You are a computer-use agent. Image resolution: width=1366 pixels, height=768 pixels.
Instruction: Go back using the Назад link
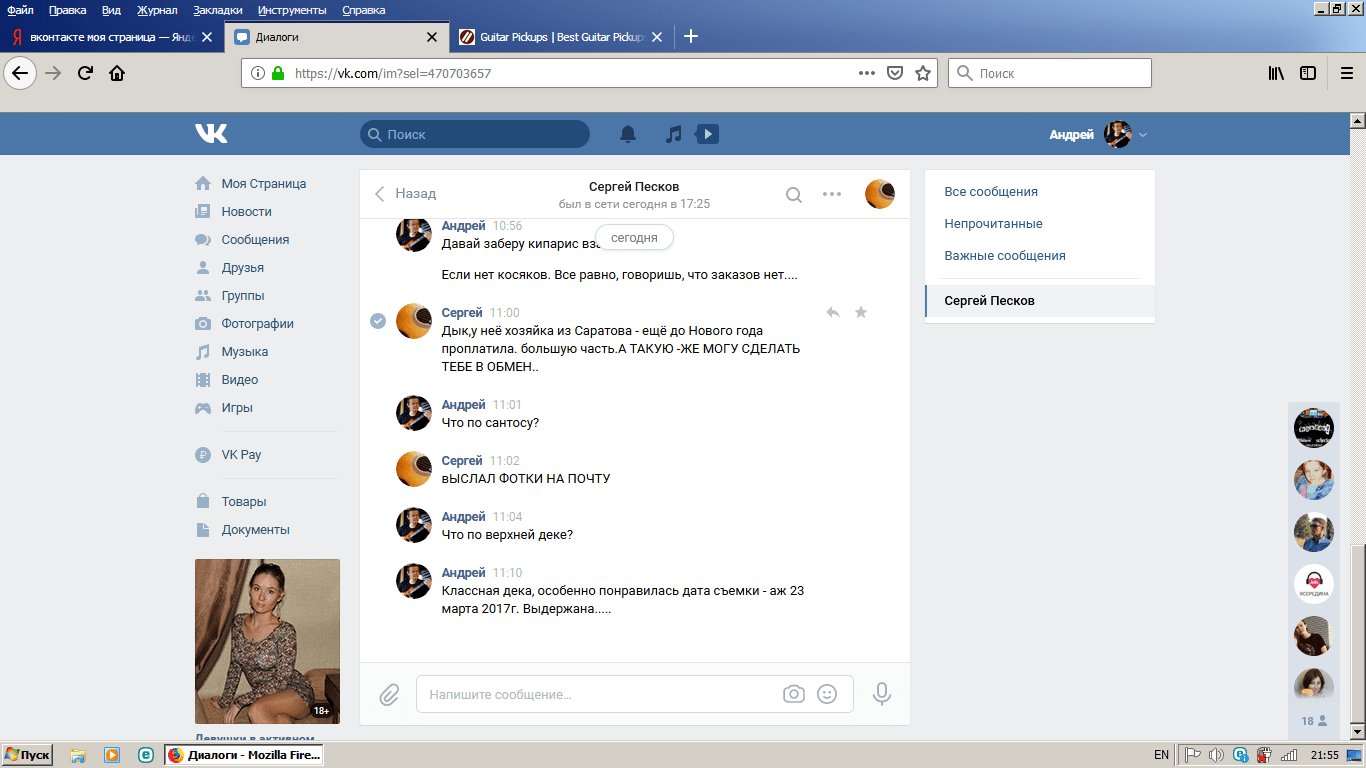click(406, 194)
